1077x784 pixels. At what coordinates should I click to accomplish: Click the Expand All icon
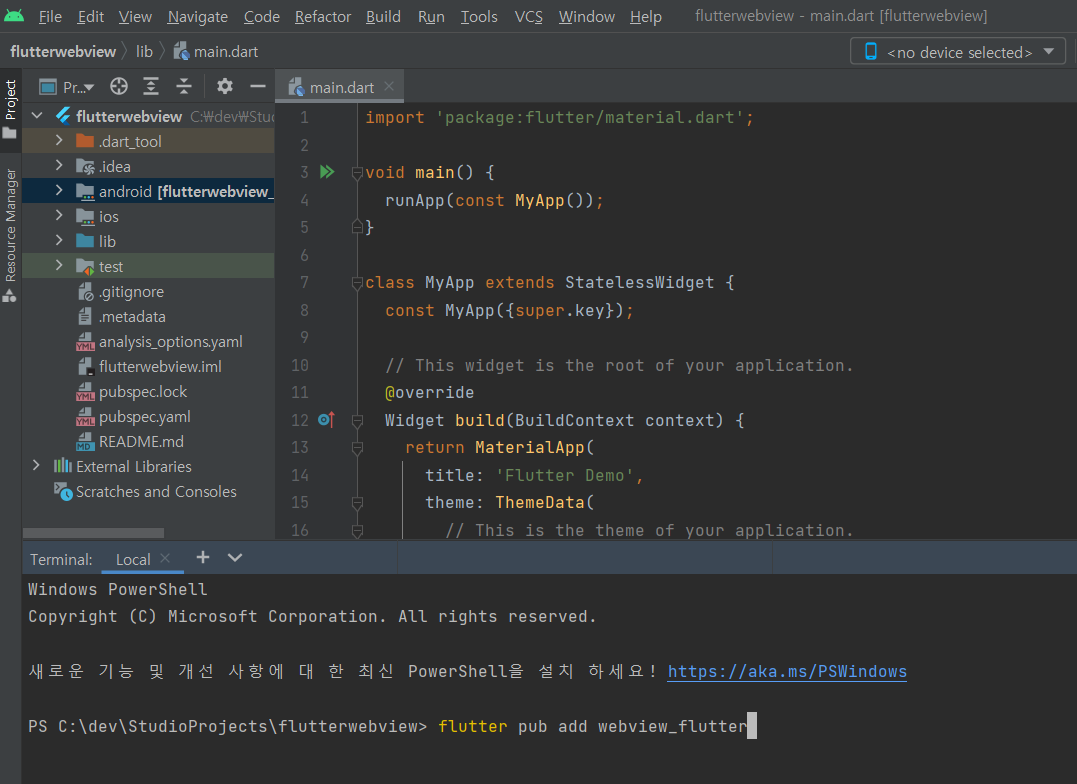tap(151, 87)
